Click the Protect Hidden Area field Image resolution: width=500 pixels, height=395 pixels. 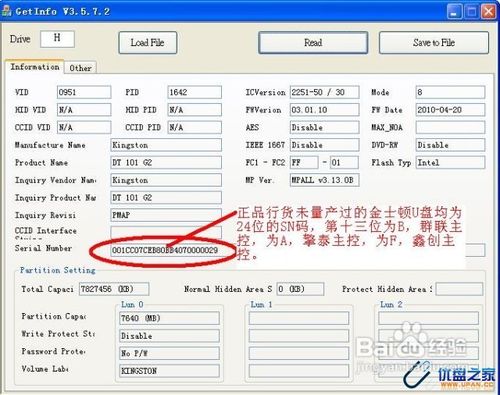(459, 289)
